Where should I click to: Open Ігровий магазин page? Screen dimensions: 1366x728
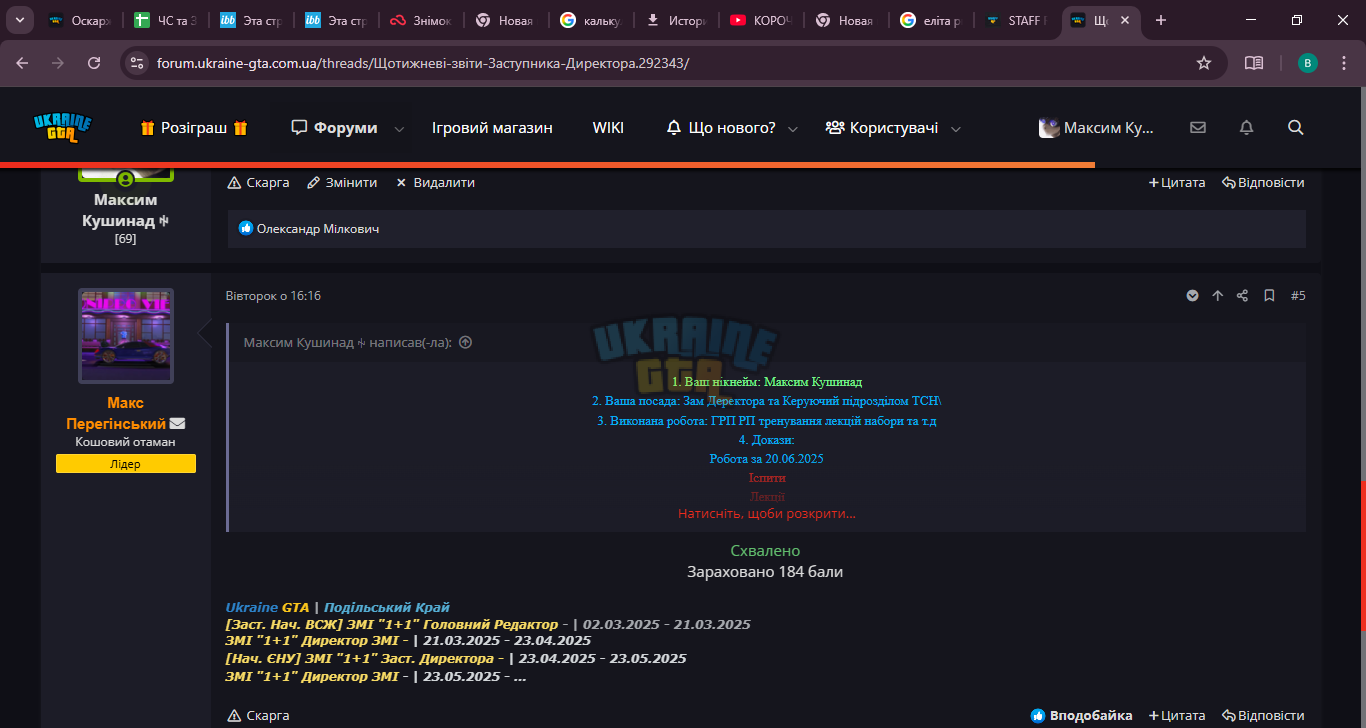(492, 128)
